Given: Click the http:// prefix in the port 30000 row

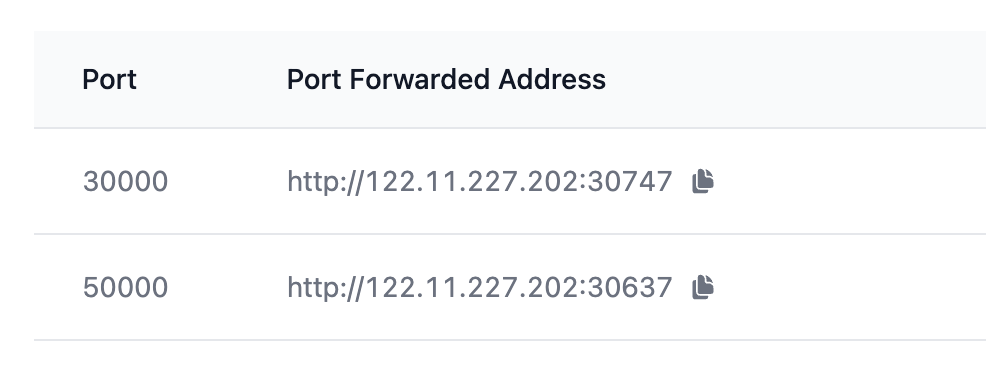Looking at the screenshot, I should 324,181.
